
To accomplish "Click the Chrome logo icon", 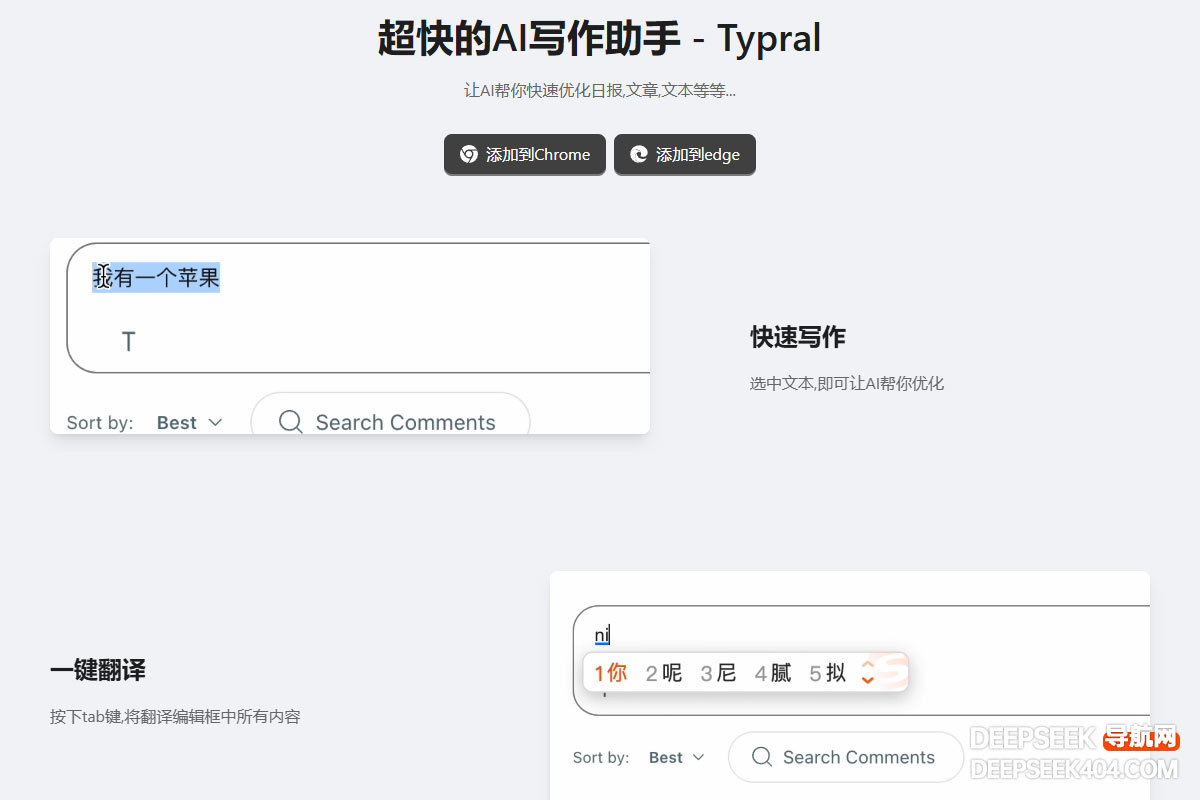I will [468, 155].
